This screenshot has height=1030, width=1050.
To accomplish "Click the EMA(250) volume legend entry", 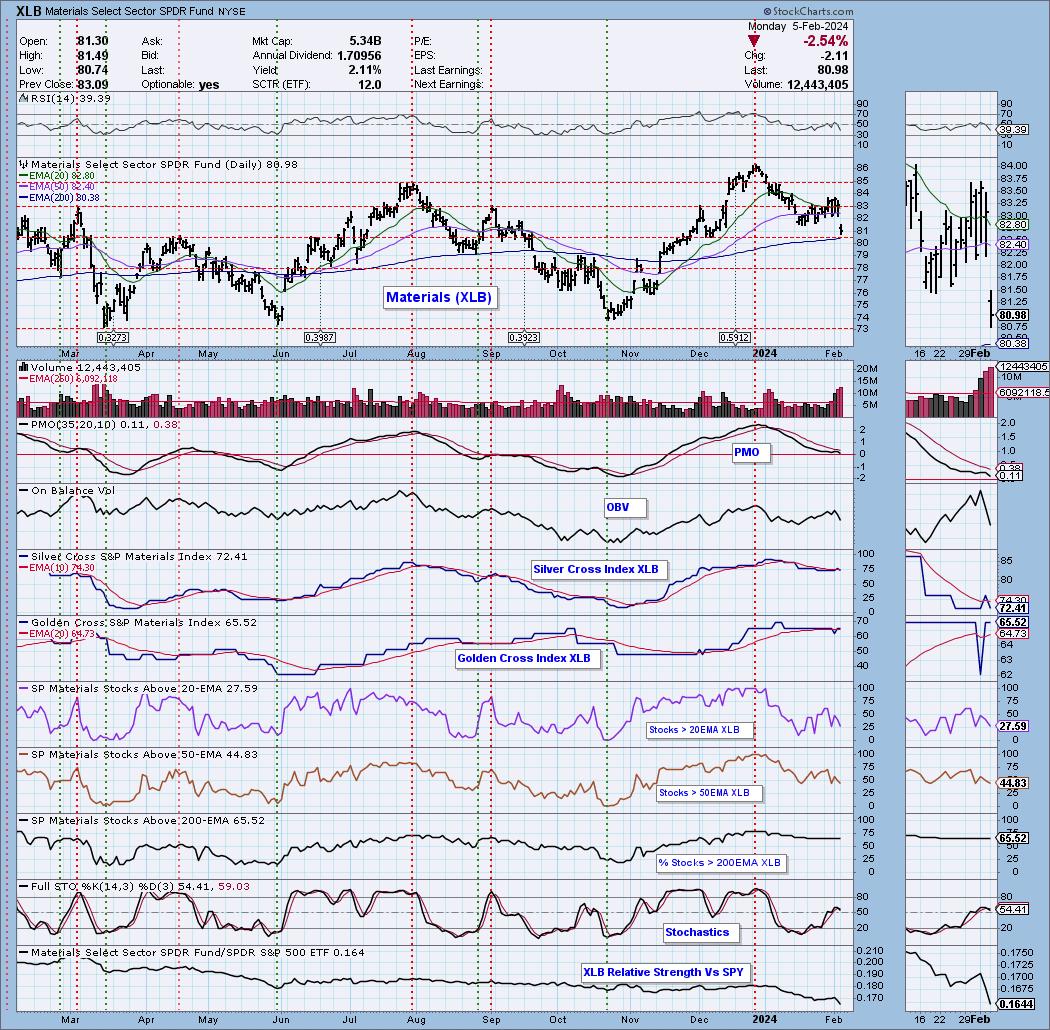I will 67,378.
